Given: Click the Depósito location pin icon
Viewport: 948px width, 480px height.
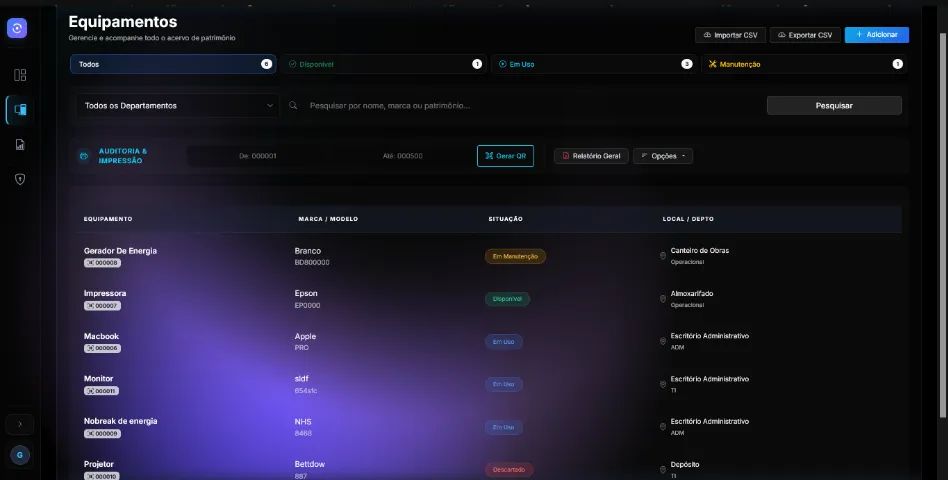Looking at the screenshot, I should [663, 470].
